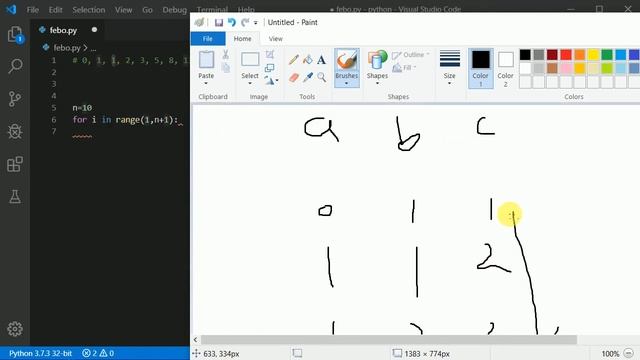640x360 pixels.
Task: Open VS Code Selection menu
Action: 89,10
